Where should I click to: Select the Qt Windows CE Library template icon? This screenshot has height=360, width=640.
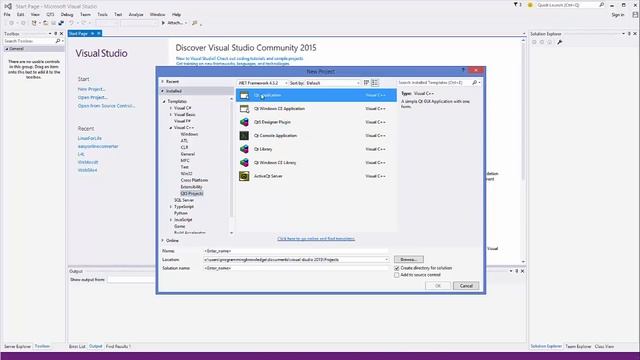244,162
